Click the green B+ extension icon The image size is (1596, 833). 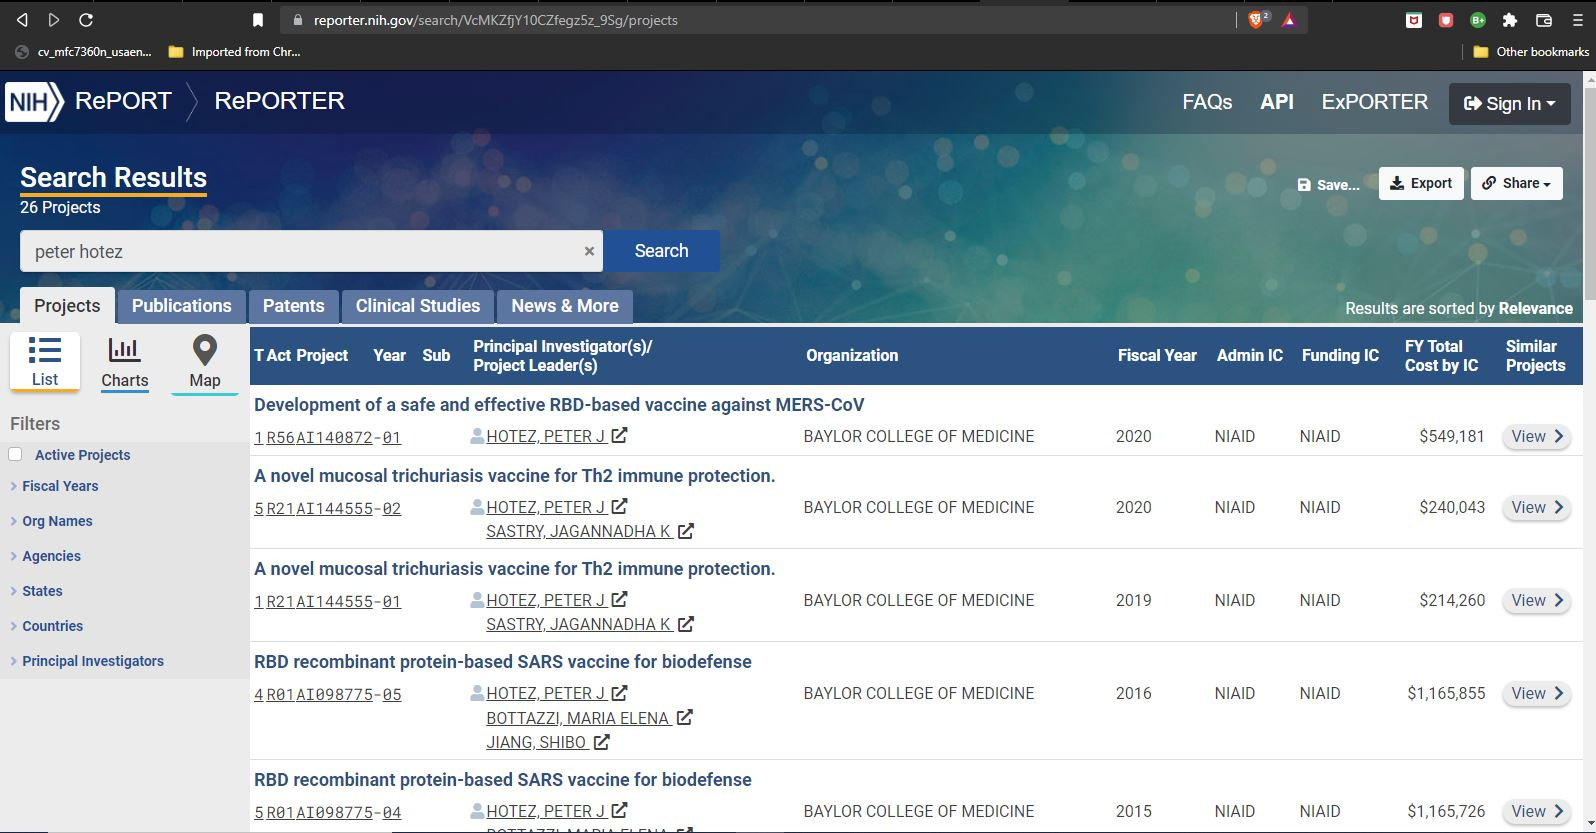click(x=1478, y=20)
